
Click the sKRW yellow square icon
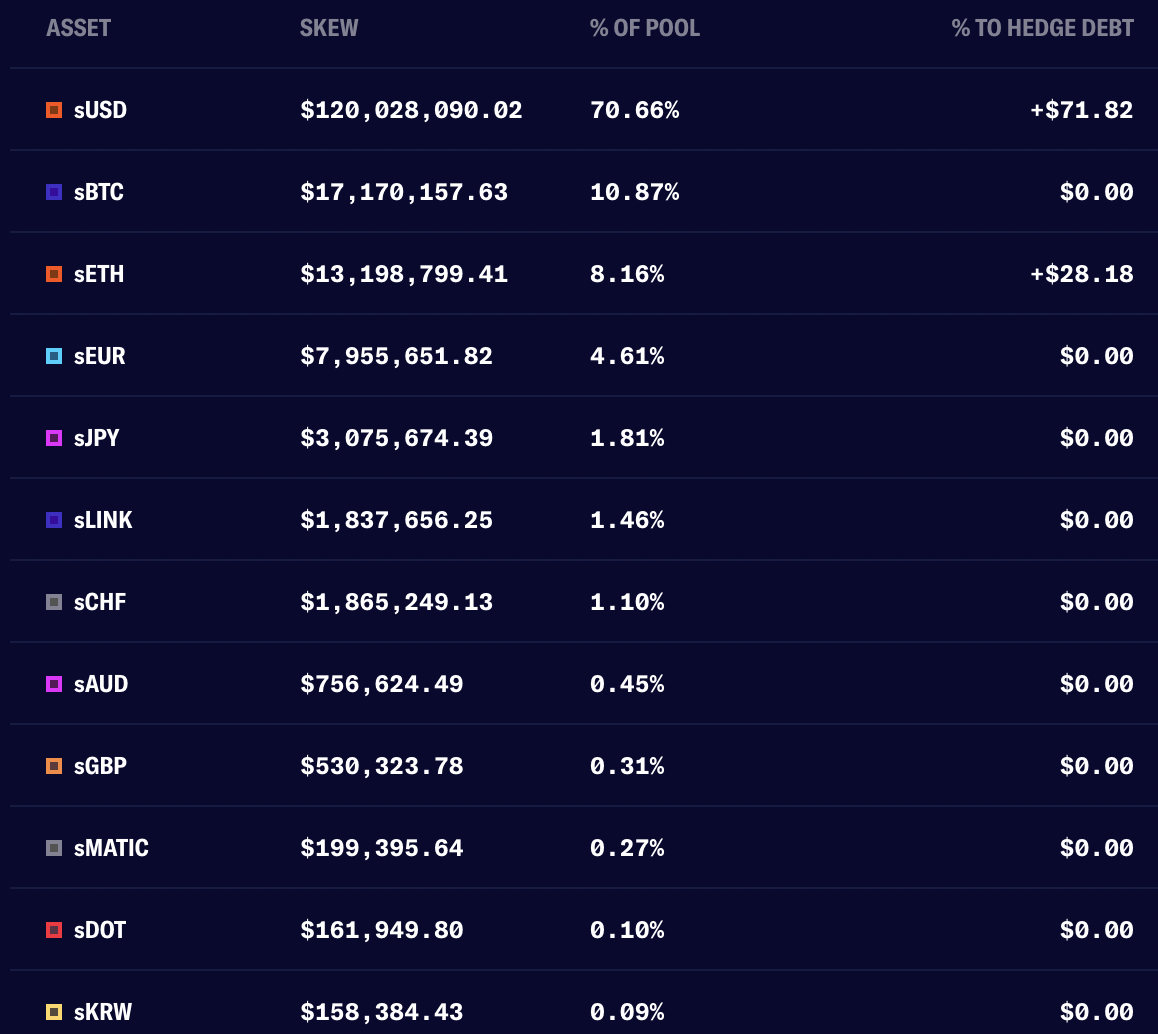54,1012
